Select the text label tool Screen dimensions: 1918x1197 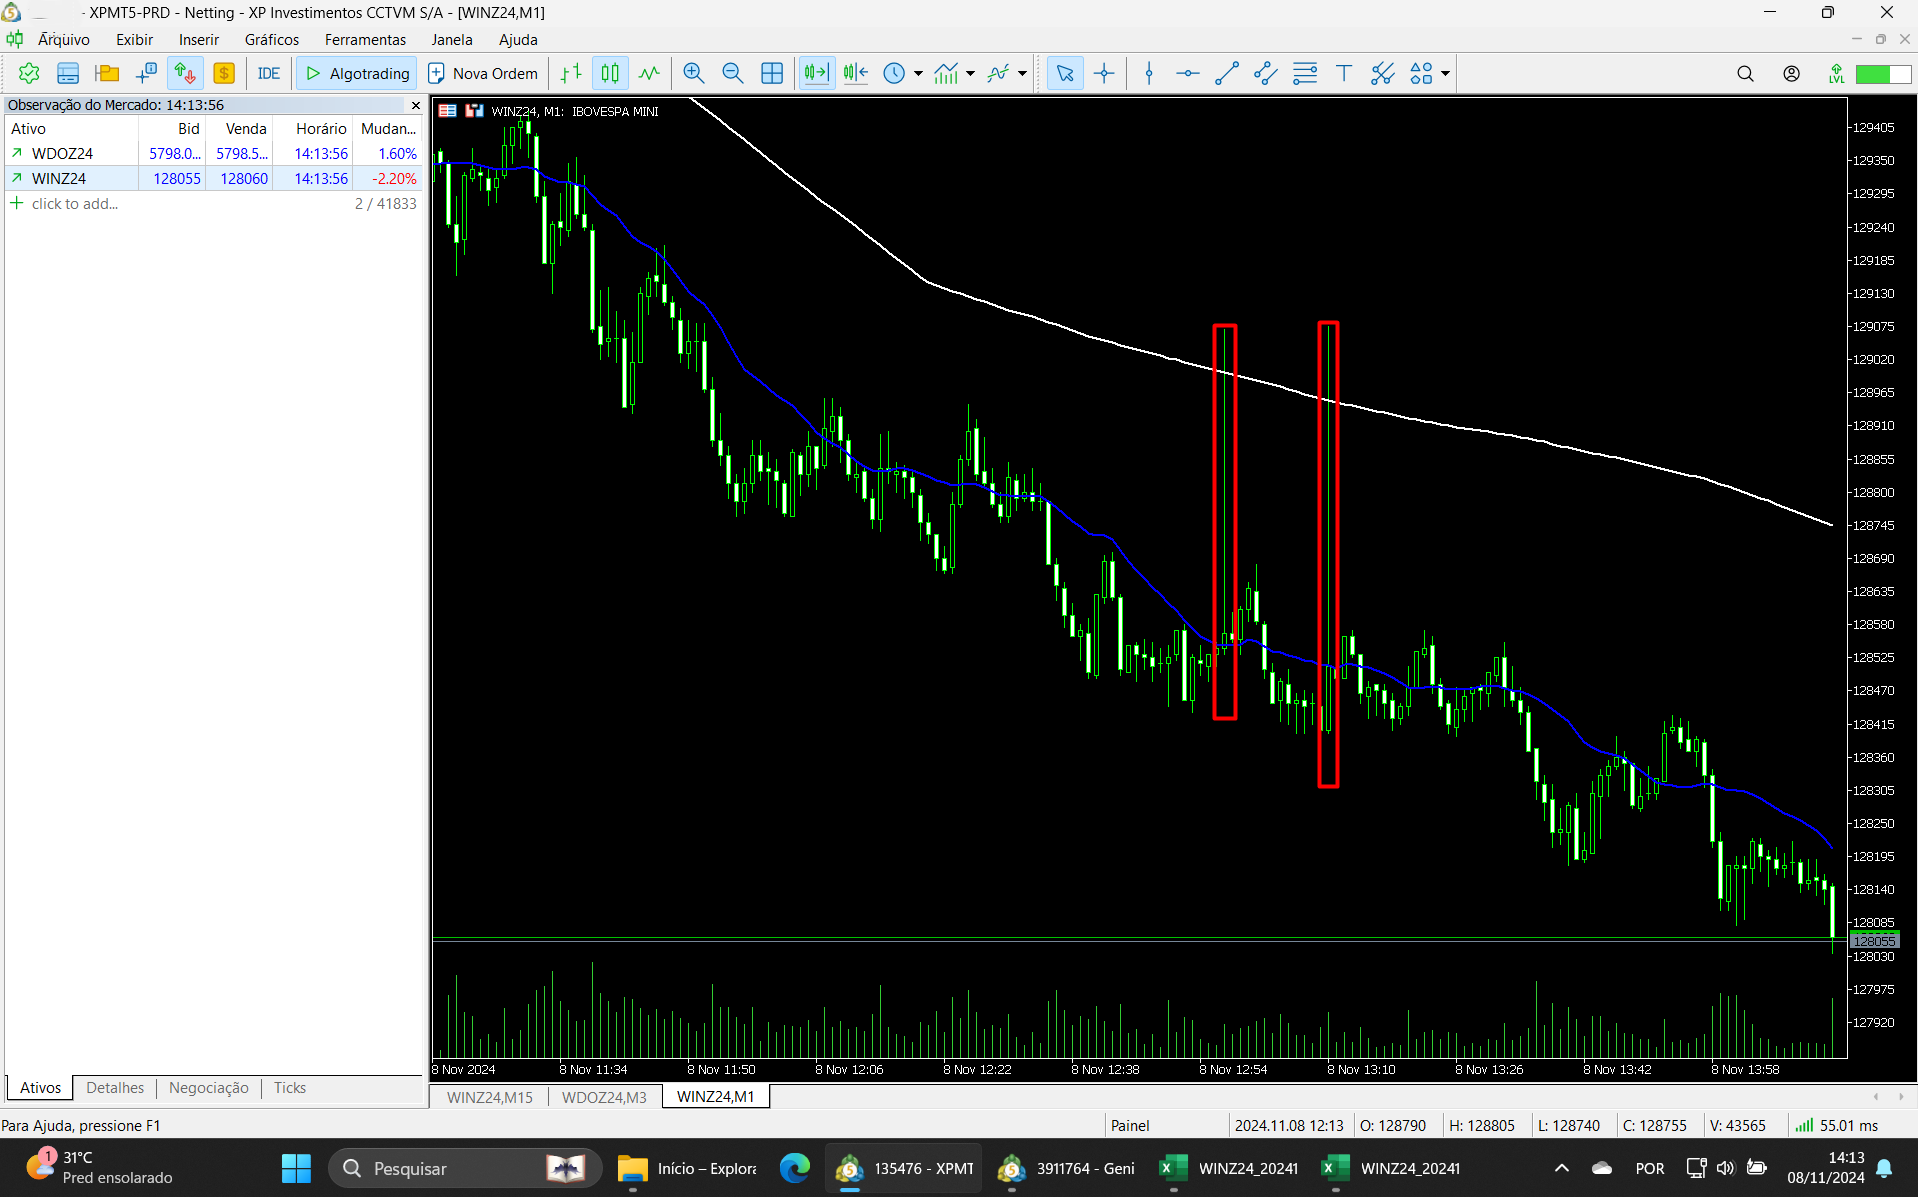pos(1344,73)
